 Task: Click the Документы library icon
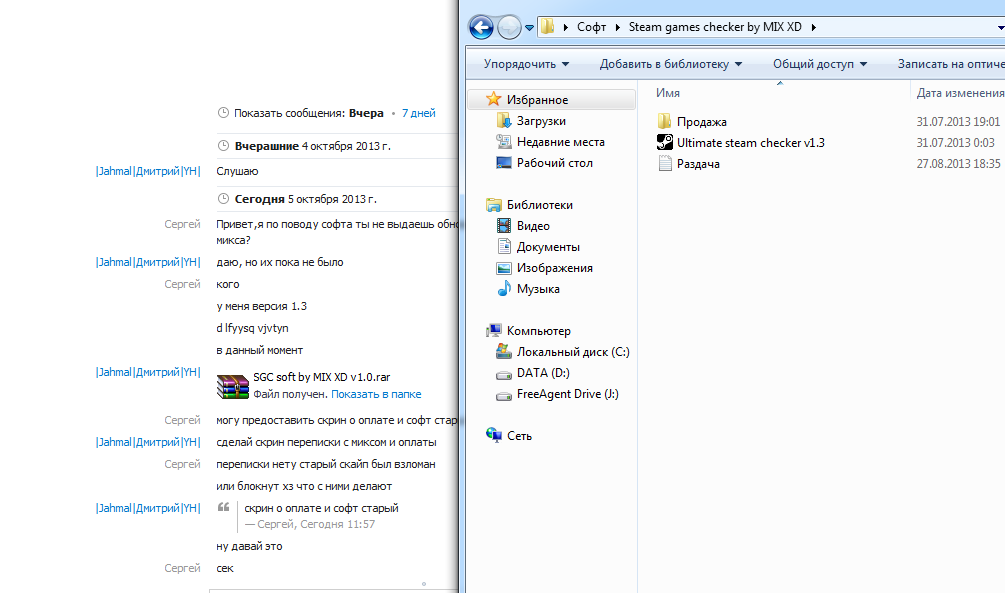504,246
